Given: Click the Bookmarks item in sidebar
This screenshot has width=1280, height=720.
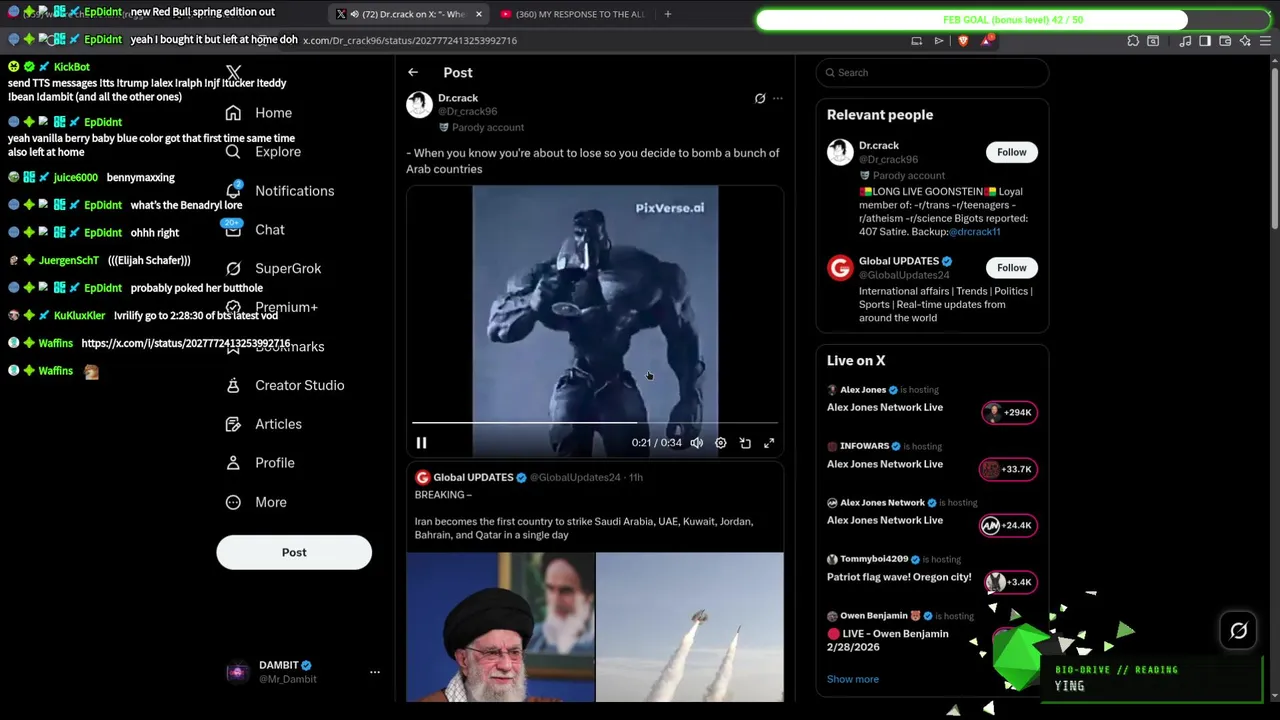Looking at the screenshot, I should pyautogui.click(x=275, y=346).
